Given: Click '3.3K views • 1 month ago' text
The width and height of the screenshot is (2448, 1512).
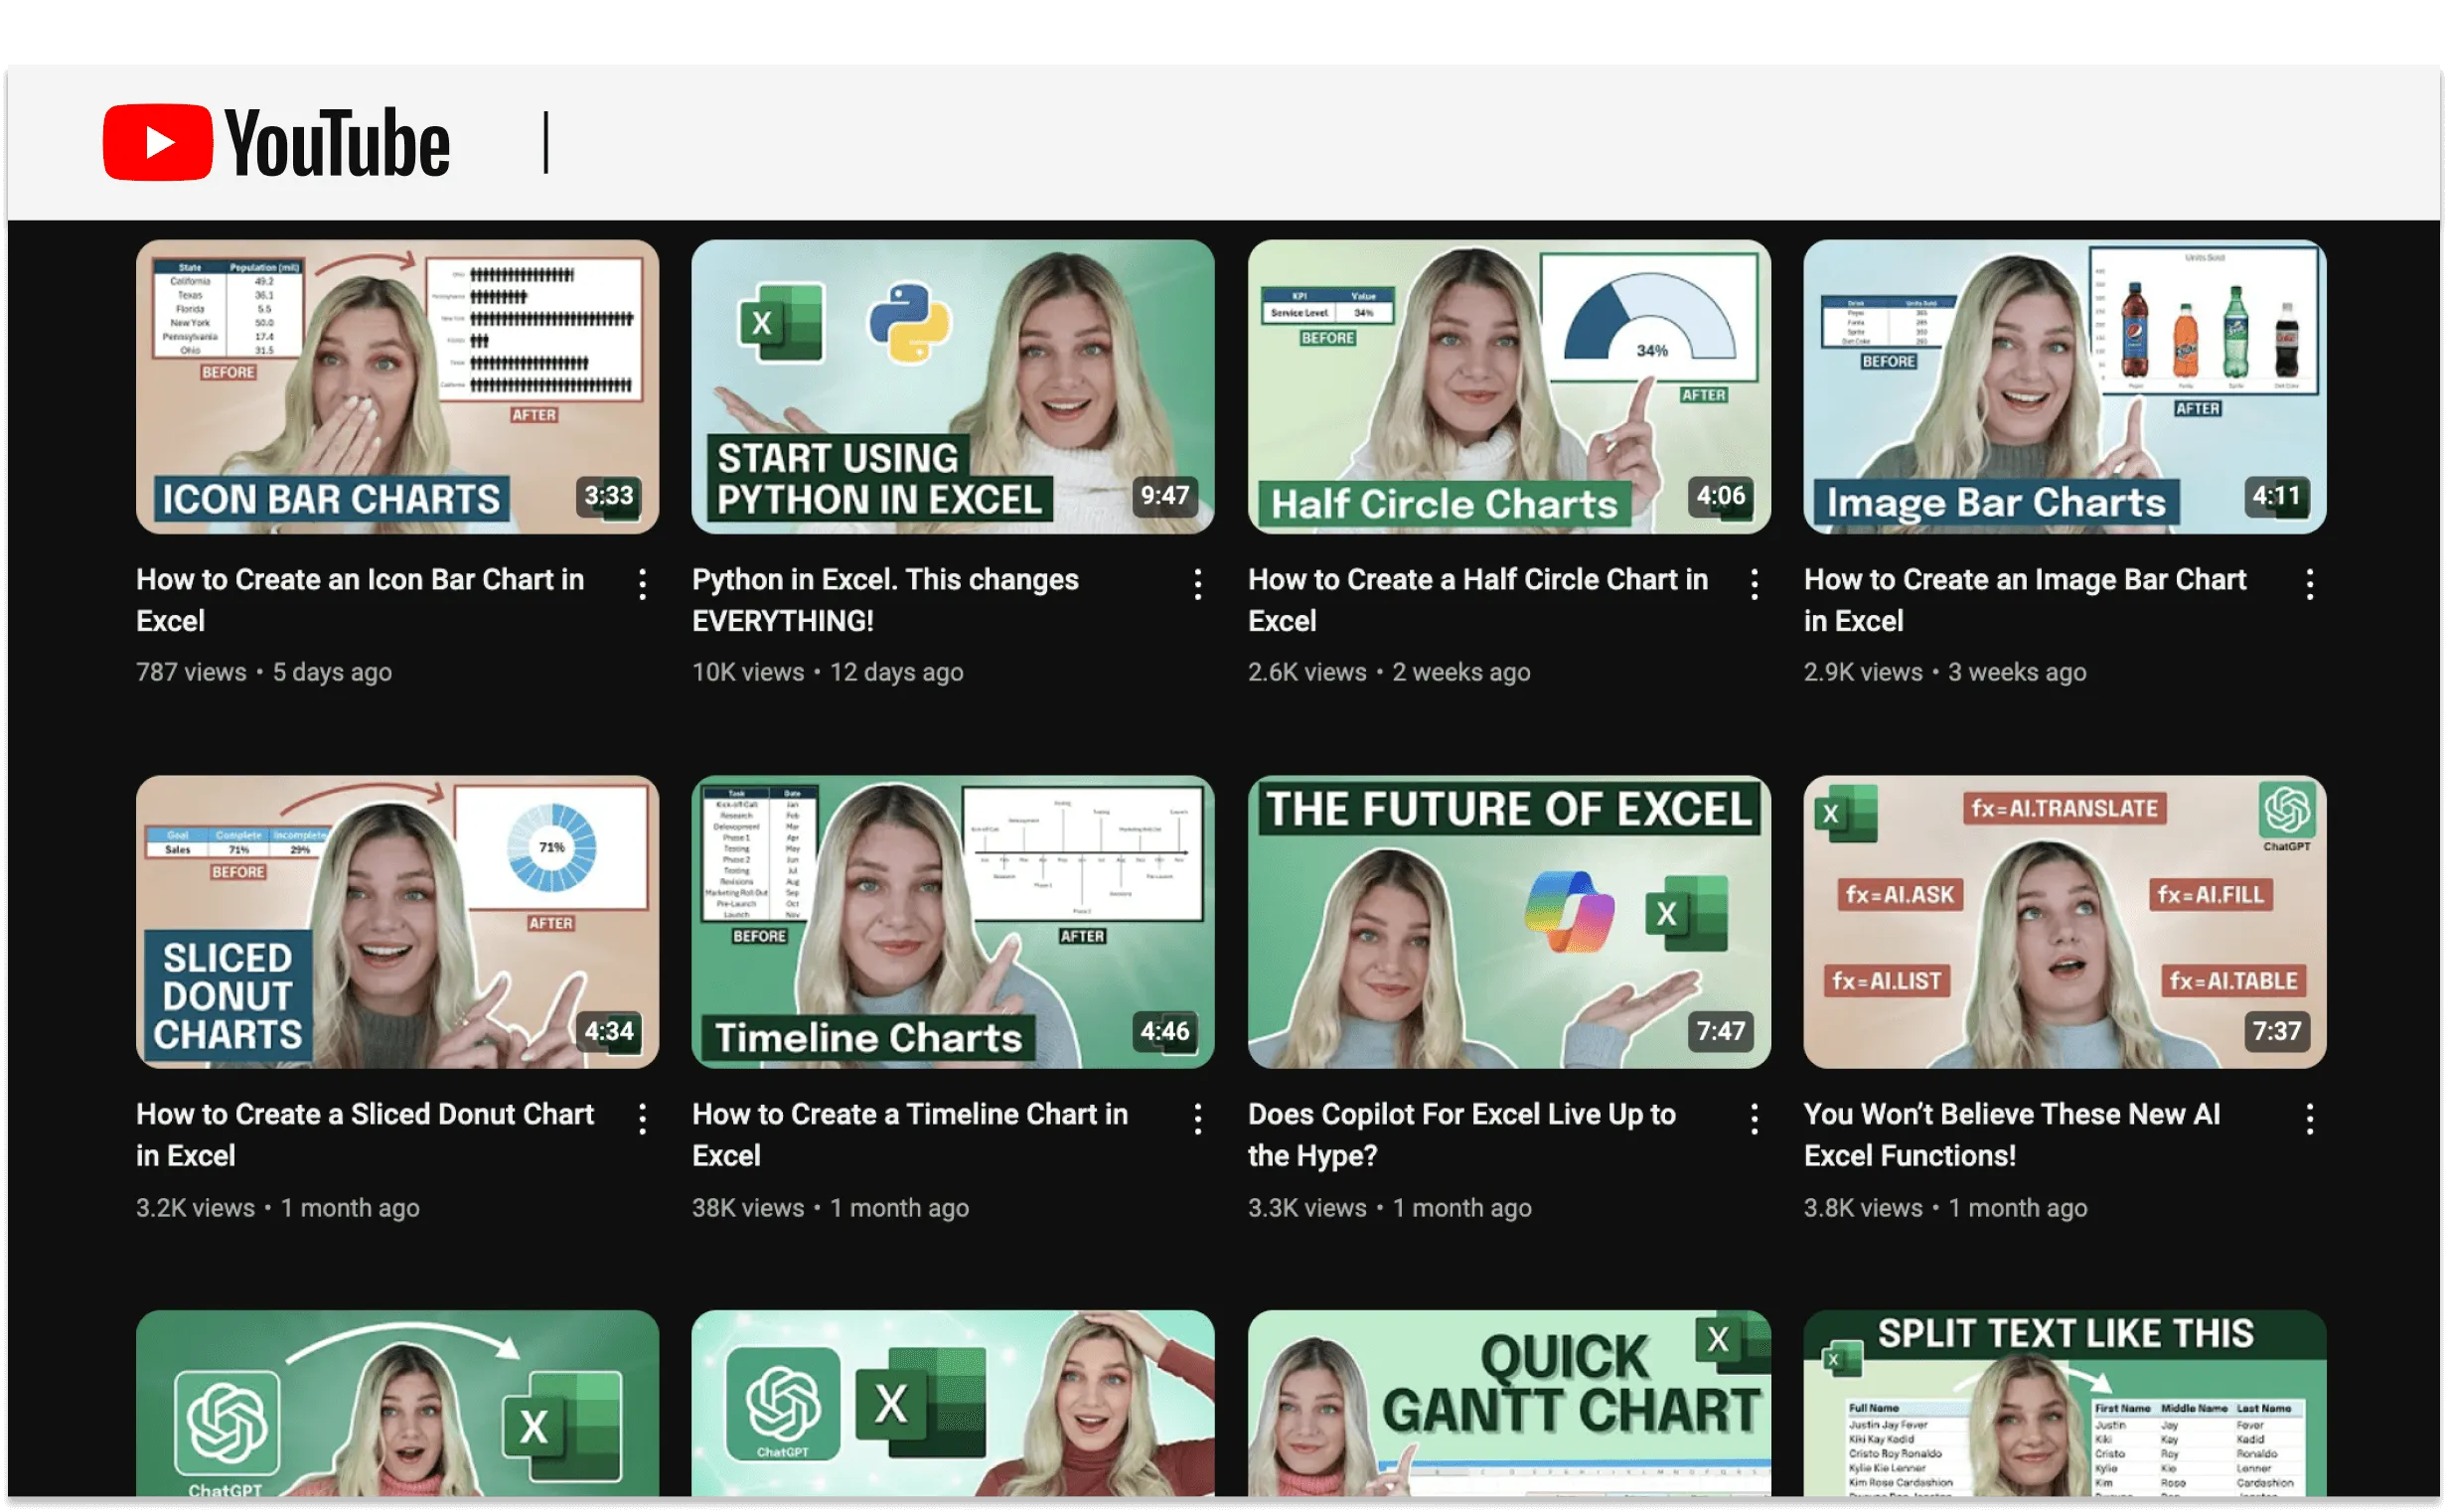Looking at the screenshot, I should [x=1390, y=1208].
